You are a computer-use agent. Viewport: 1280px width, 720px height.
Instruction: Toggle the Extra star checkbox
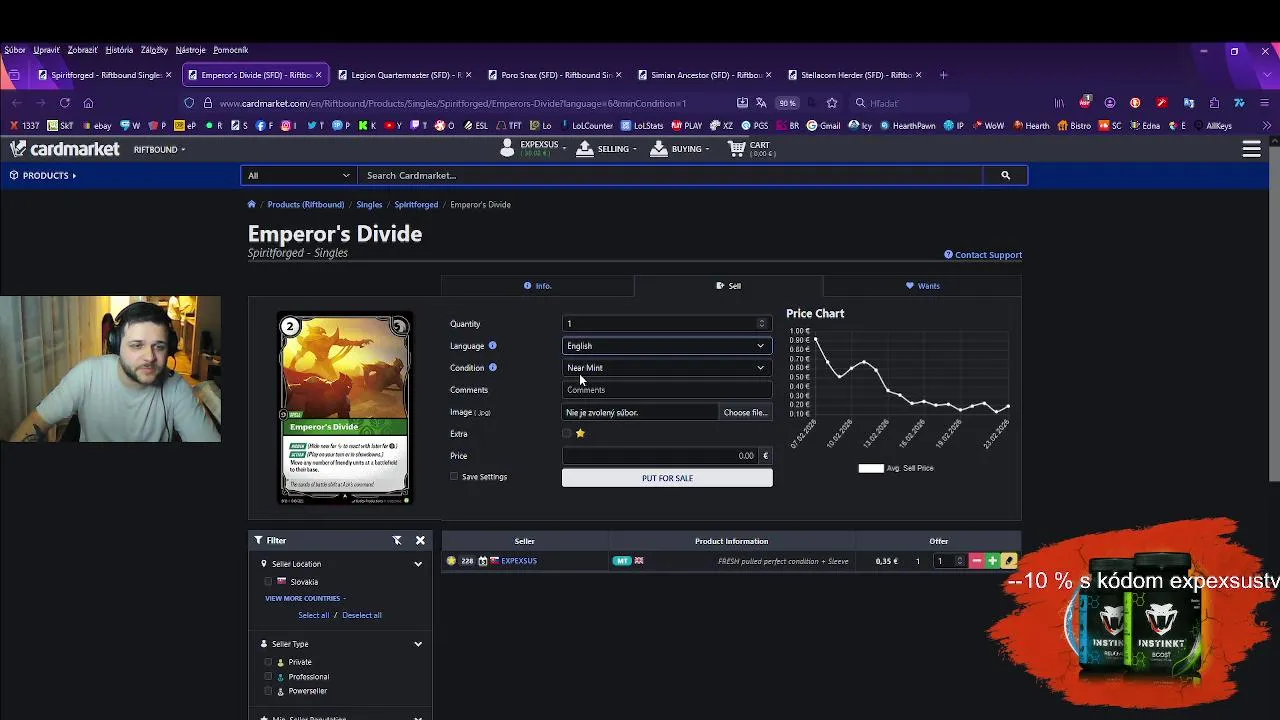pyautogui.click(x=567, y=433)
